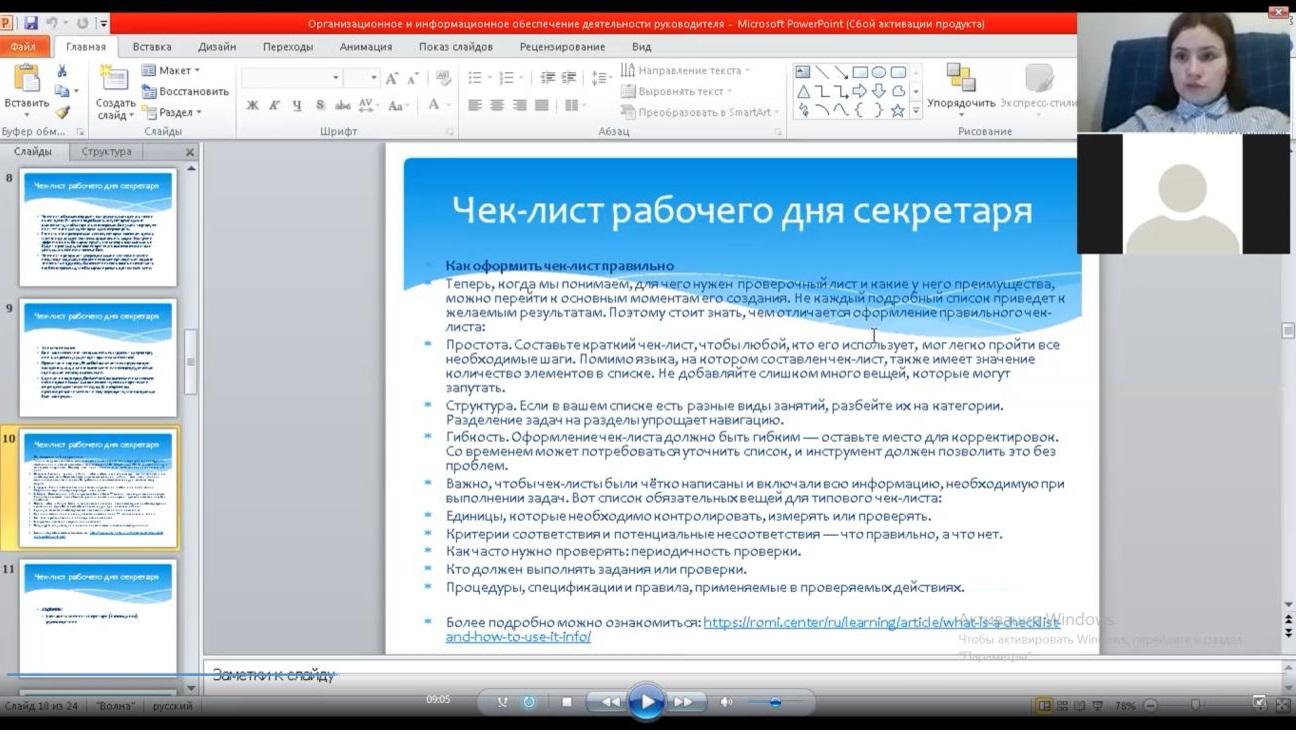Click the Cut scissors icon
Viewport: 1303px width, 735px height.
[x=62, y=71]
